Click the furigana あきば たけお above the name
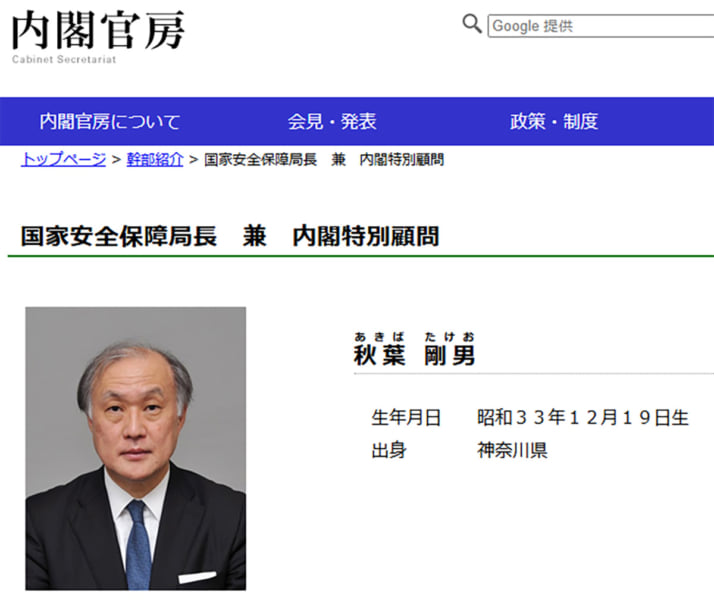Image resolution: width=714 pixels, height=606 pixels. pos(415,336)
